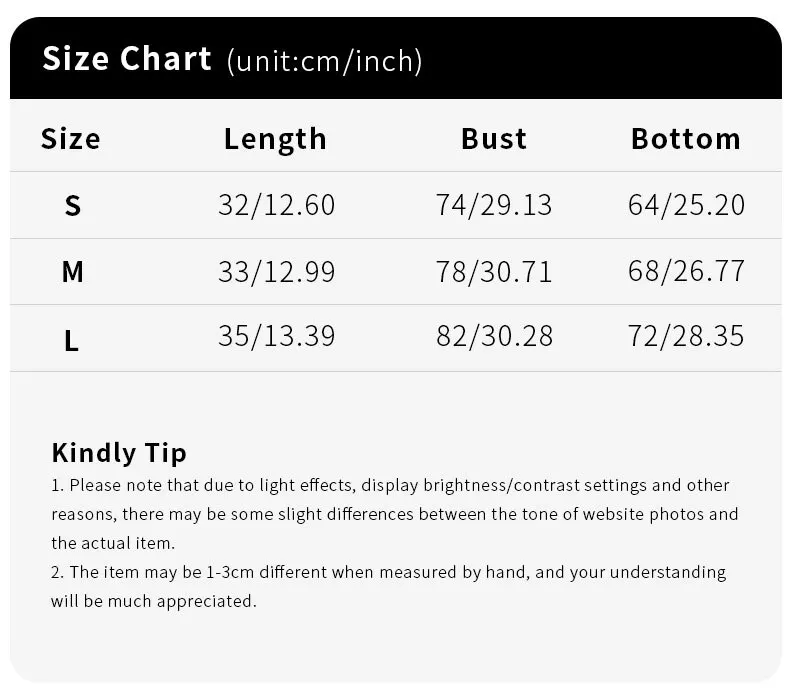790x699 pixels.
Task: Select the unit:cm/inch label
Action: pyautogui.click(x=324, y=61)
